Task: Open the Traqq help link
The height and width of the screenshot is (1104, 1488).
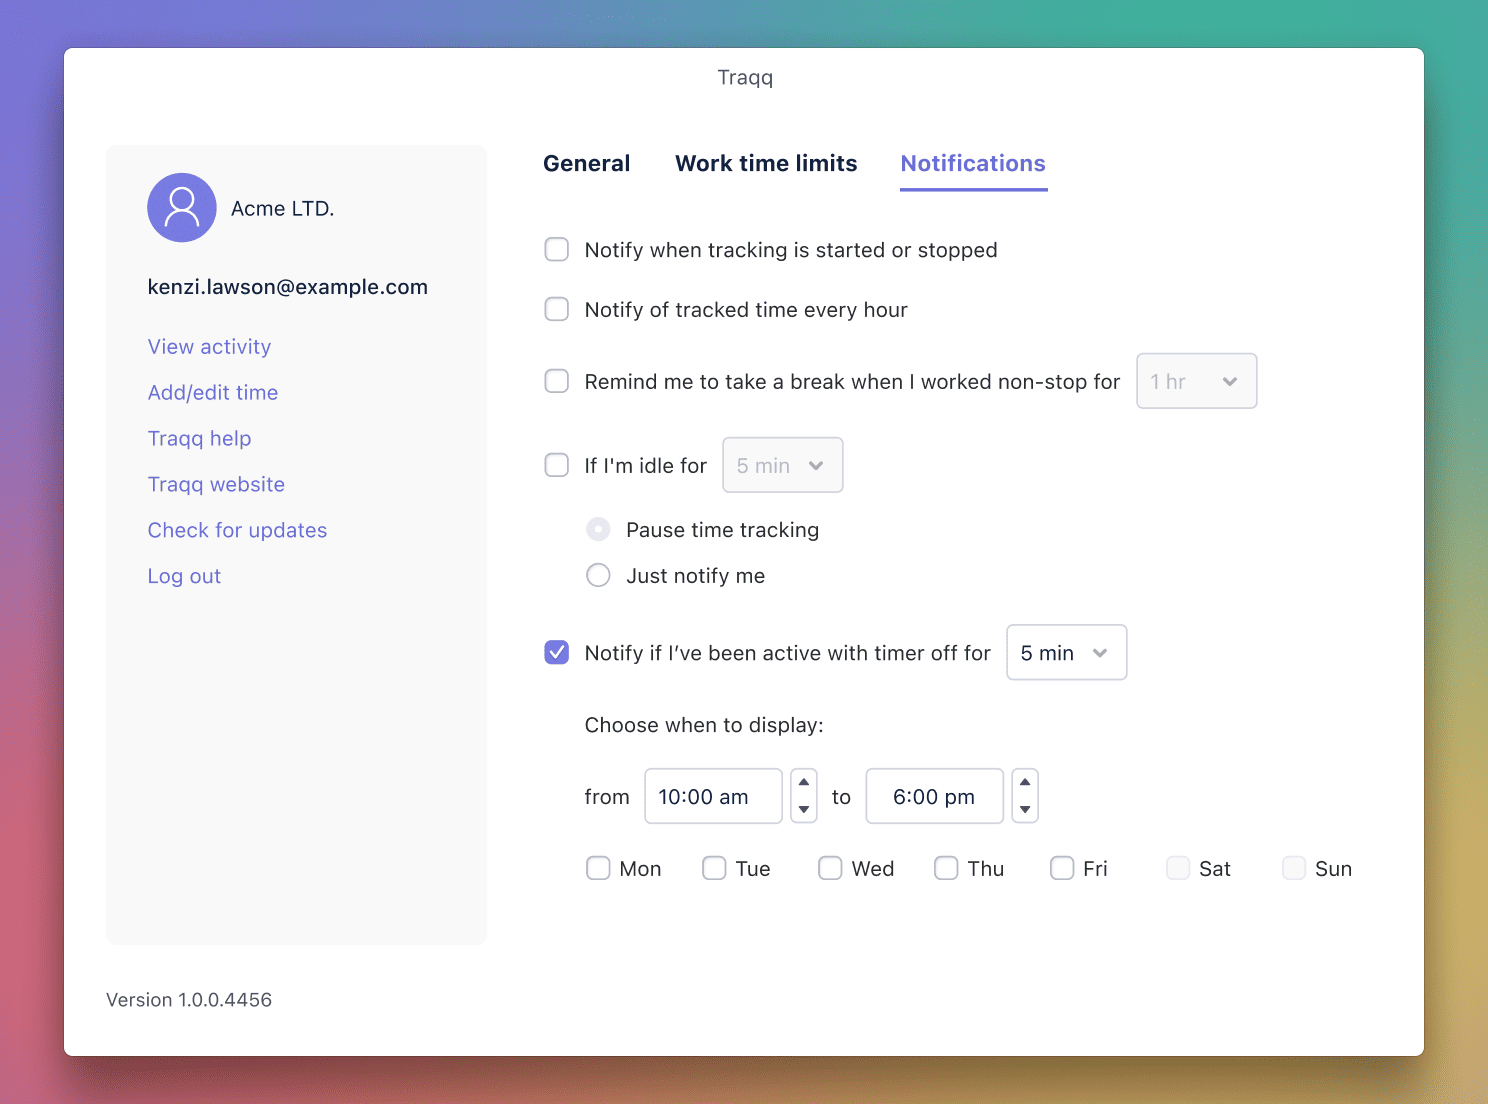Action: (x=199, y=439)
